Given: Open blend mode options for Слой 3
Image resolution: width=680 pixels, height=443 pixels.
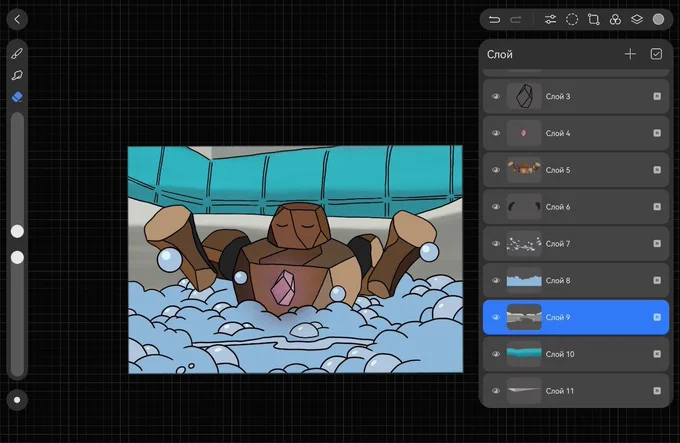Looking at the screenshot, I should point(657,96).
